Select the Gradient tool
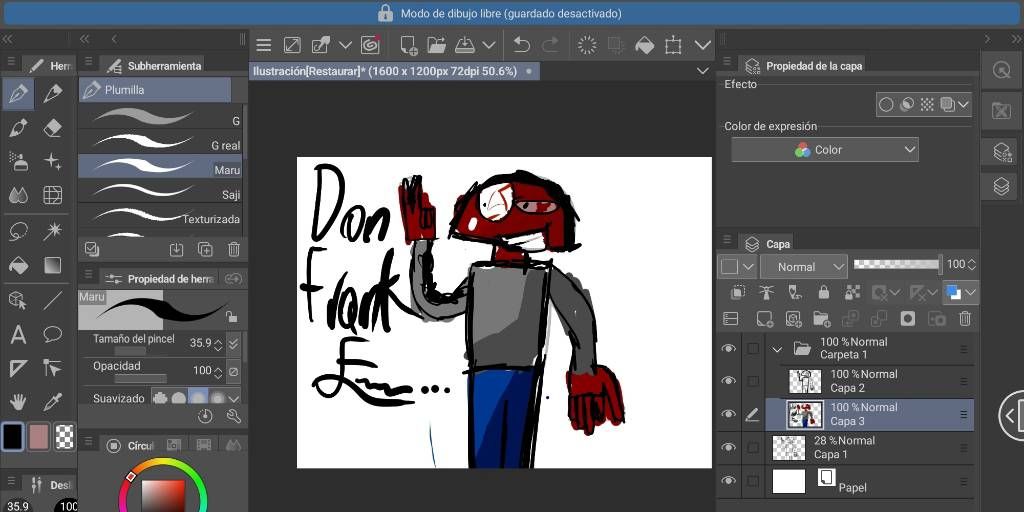 pyautogui.click(x=53, y=264)
